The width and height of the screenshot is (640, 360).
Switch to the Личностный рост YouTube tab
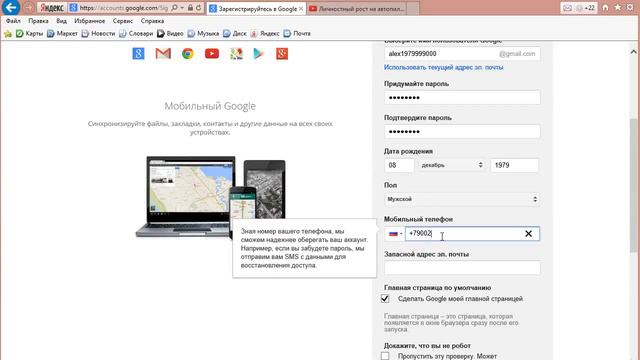click(x=356, y=9)
